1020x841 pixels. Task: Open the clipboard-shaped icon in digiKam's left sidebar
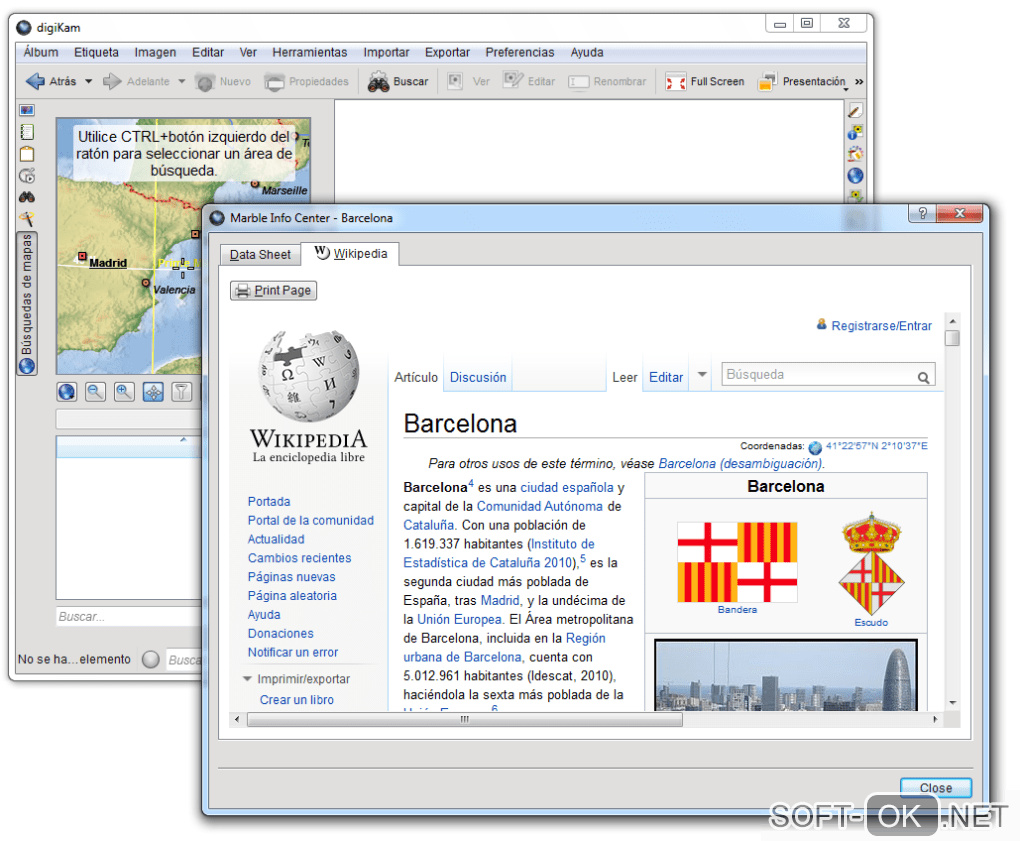(x=27, y=154)
